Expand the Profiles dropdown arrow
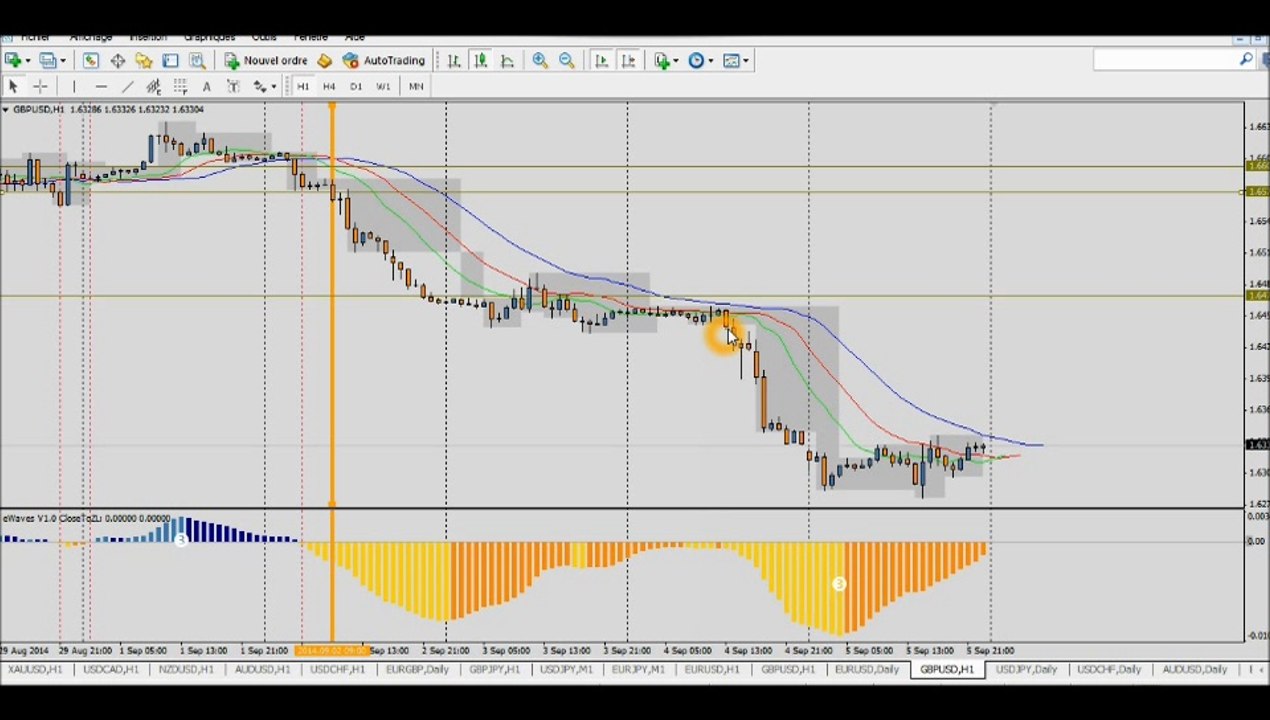This screenshot has width=1270, height=720. 62,61
